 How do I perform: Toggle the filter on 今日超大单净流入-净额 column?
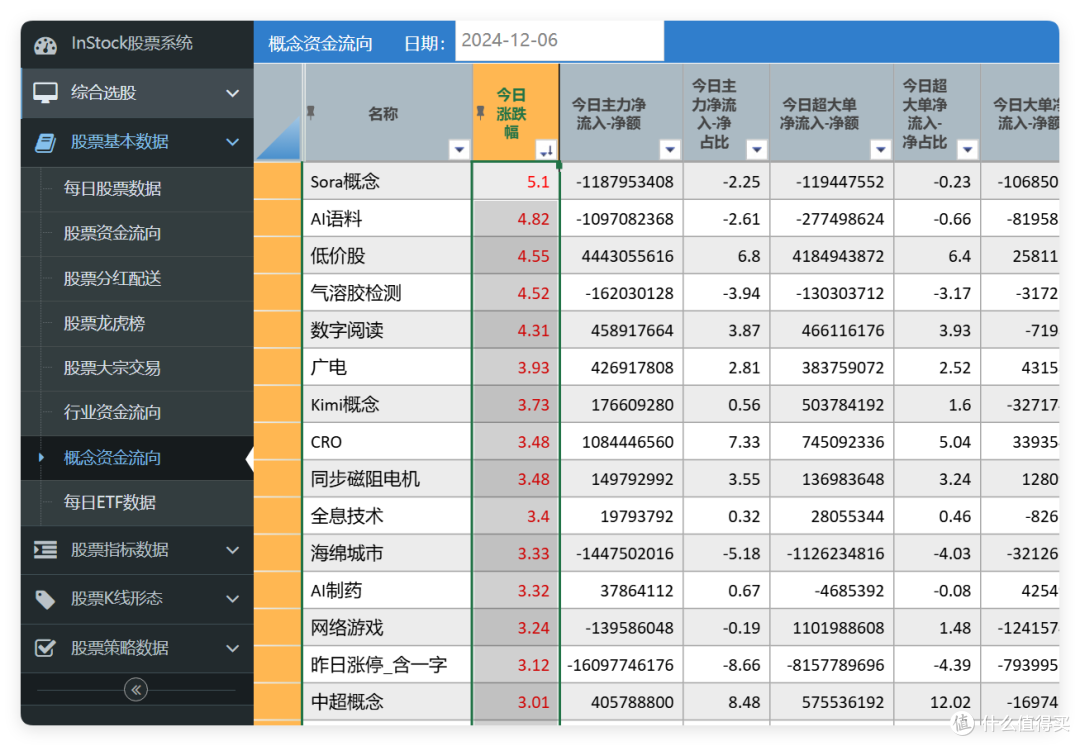[881, 149]
